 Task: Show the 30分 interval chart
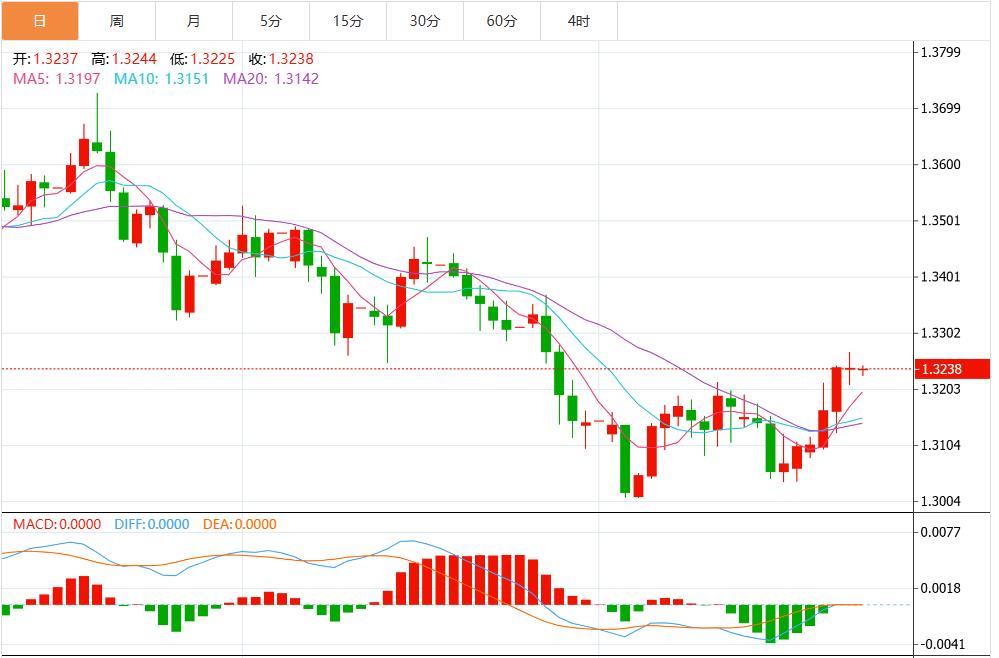click(x=424, y=21)
